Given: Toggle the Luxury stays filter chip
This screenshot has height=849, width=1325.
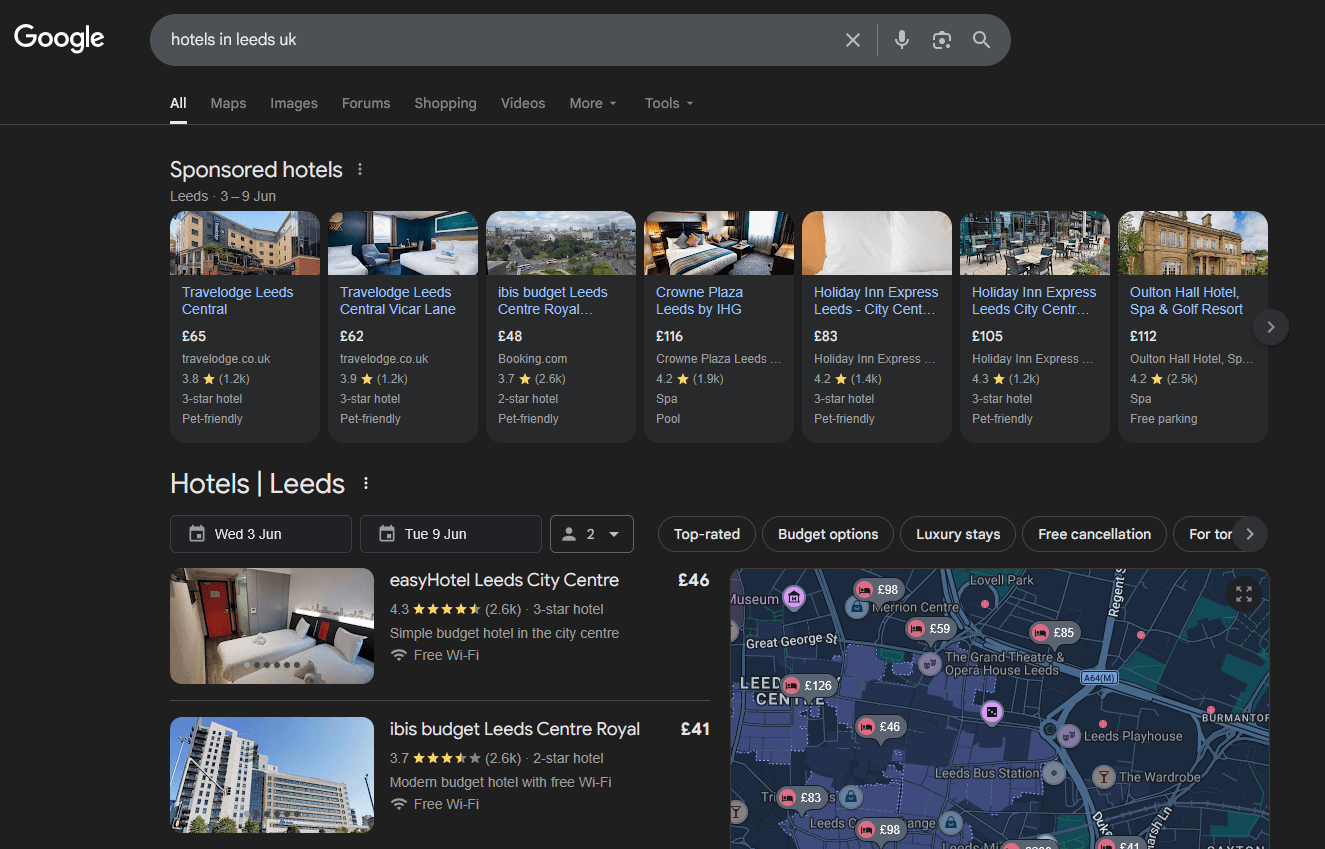Looking at the screenshot, I should tap(957, 534).
